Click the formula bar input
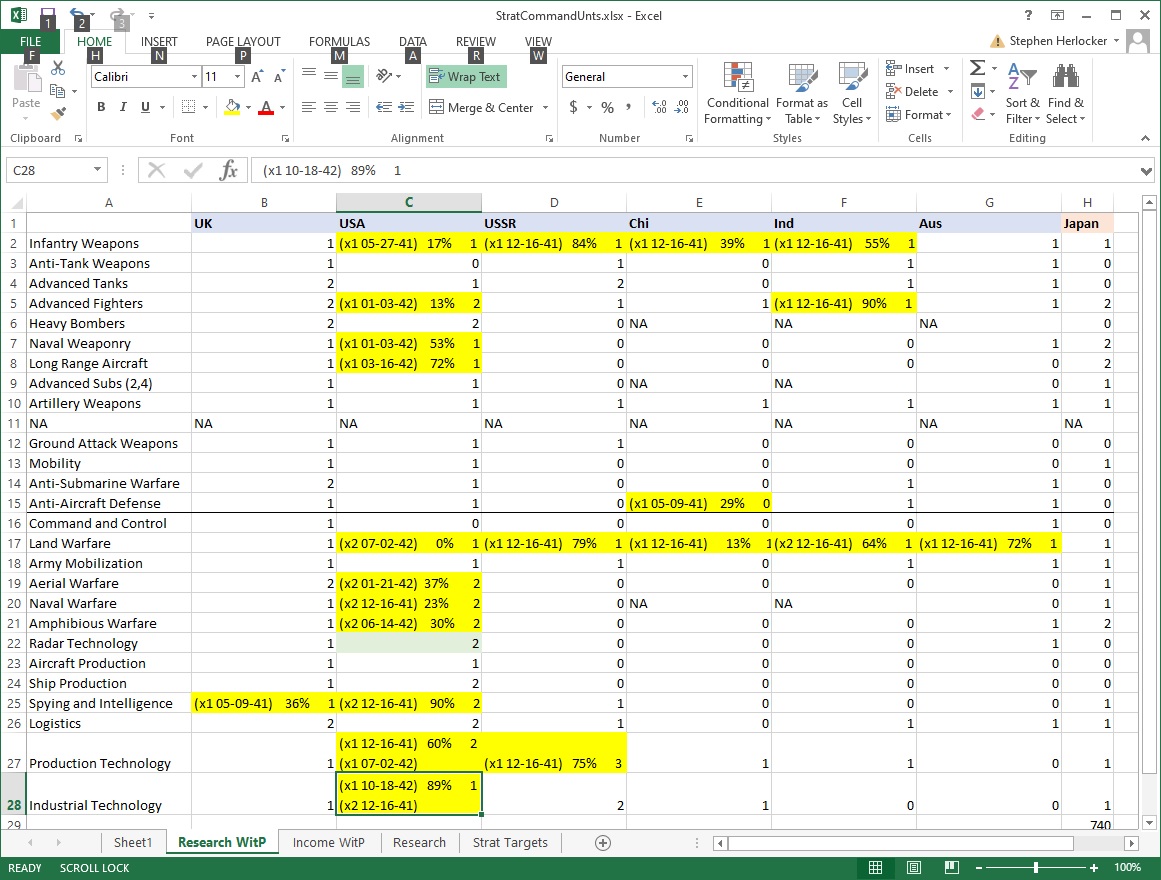 point(695,170)
